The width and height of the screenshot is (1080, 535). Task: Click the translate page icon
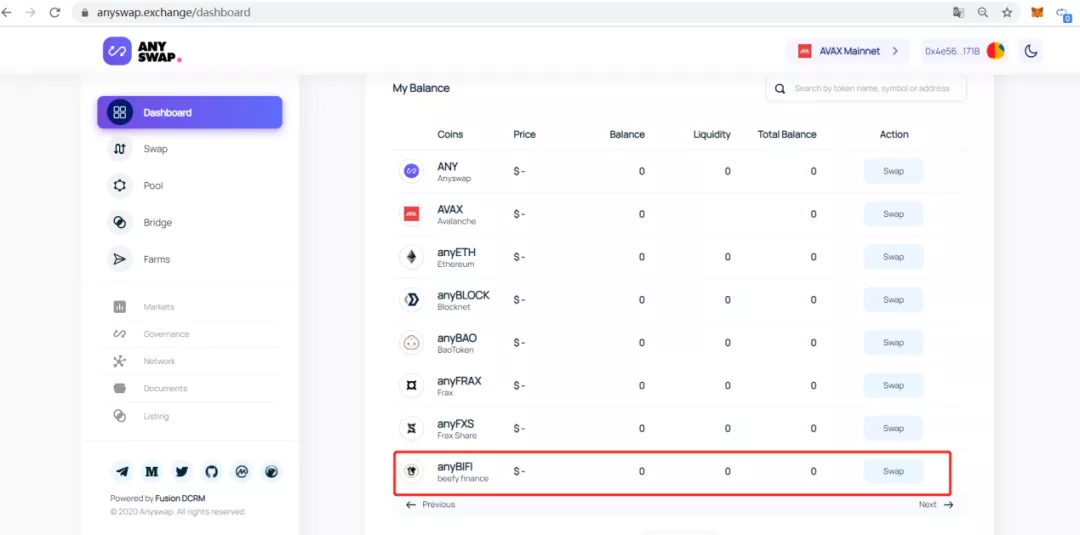coord(958,12)
